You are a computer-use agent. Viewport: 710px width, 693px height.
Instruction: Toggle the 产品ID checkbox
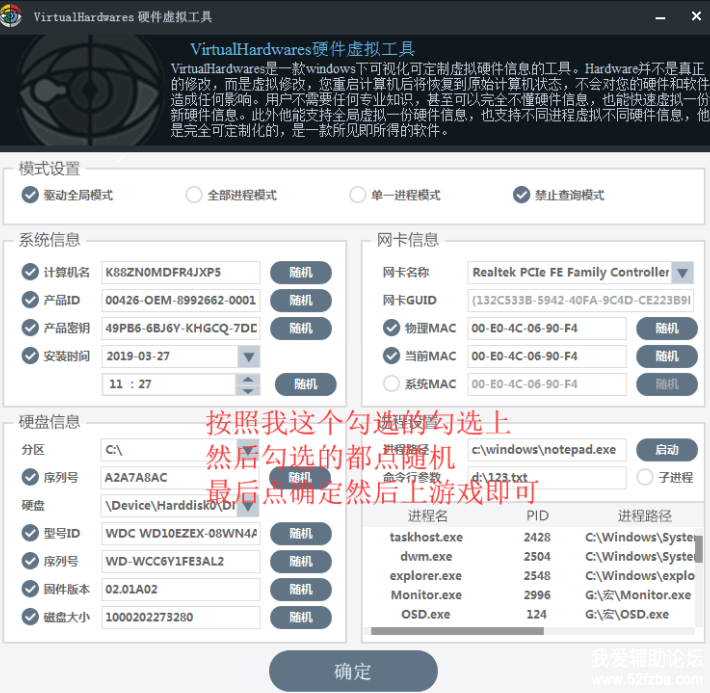[30, 300]
